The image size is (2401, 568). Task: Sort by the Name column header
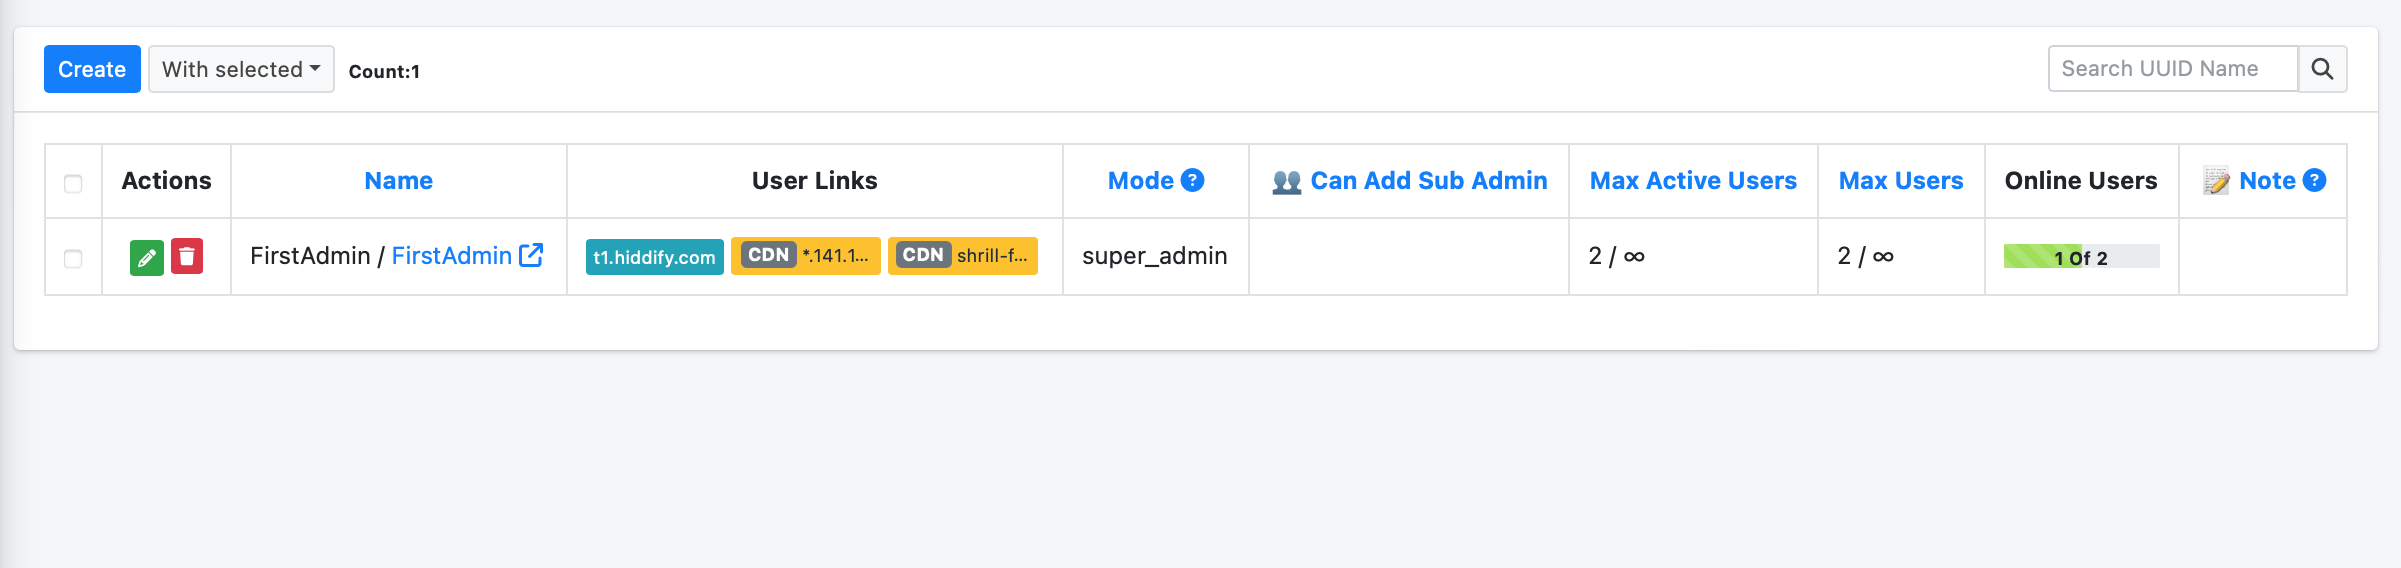pyautogui.click(x=398, y=181)
